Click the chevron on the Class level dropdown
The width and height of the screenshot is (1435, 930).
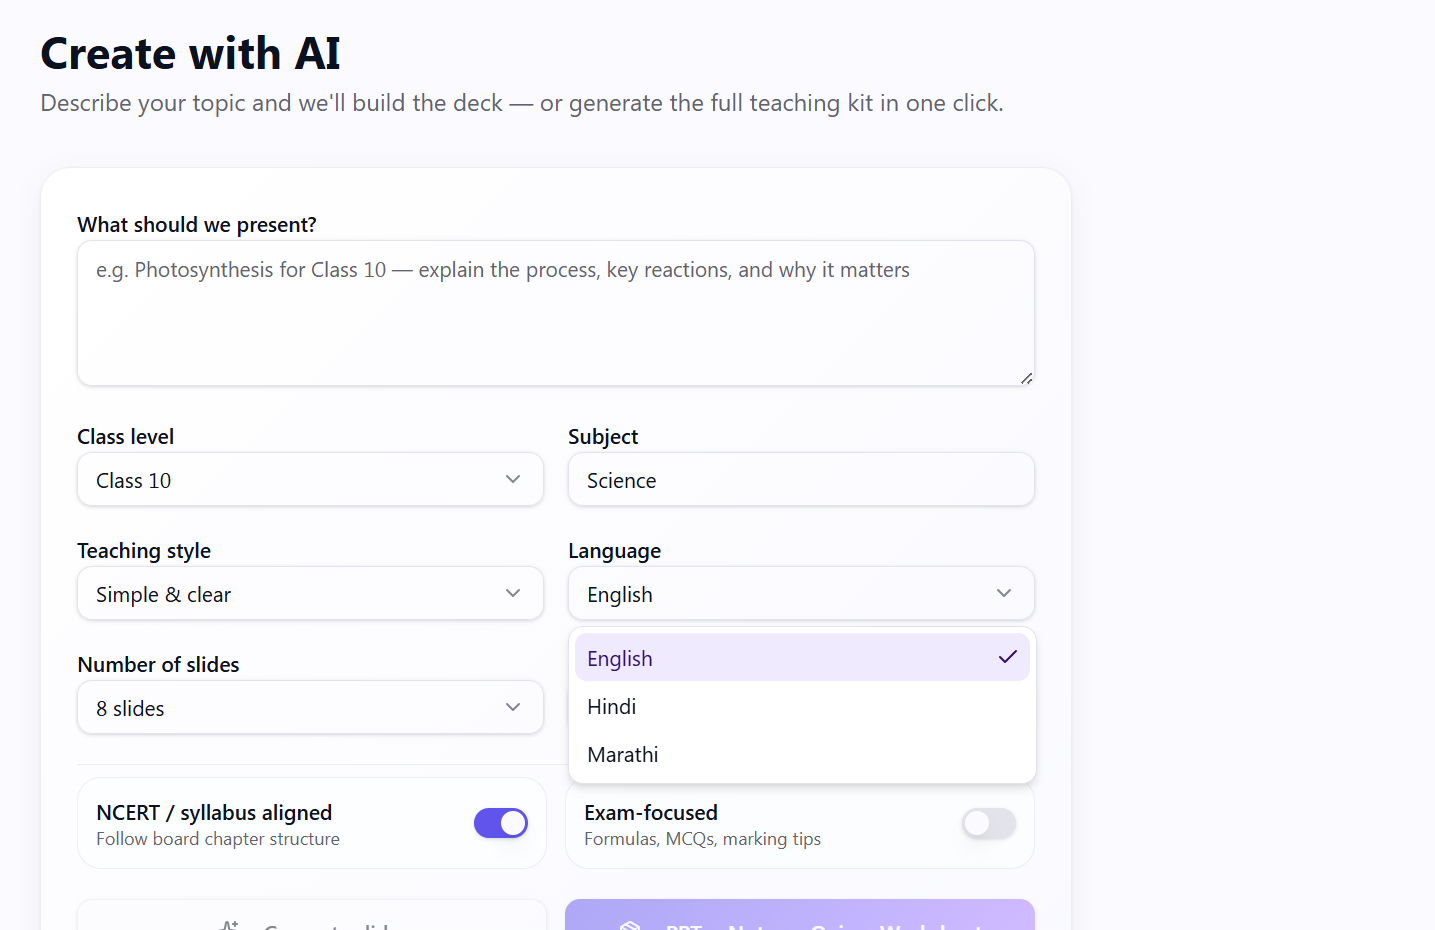click(x=513, y=479)
